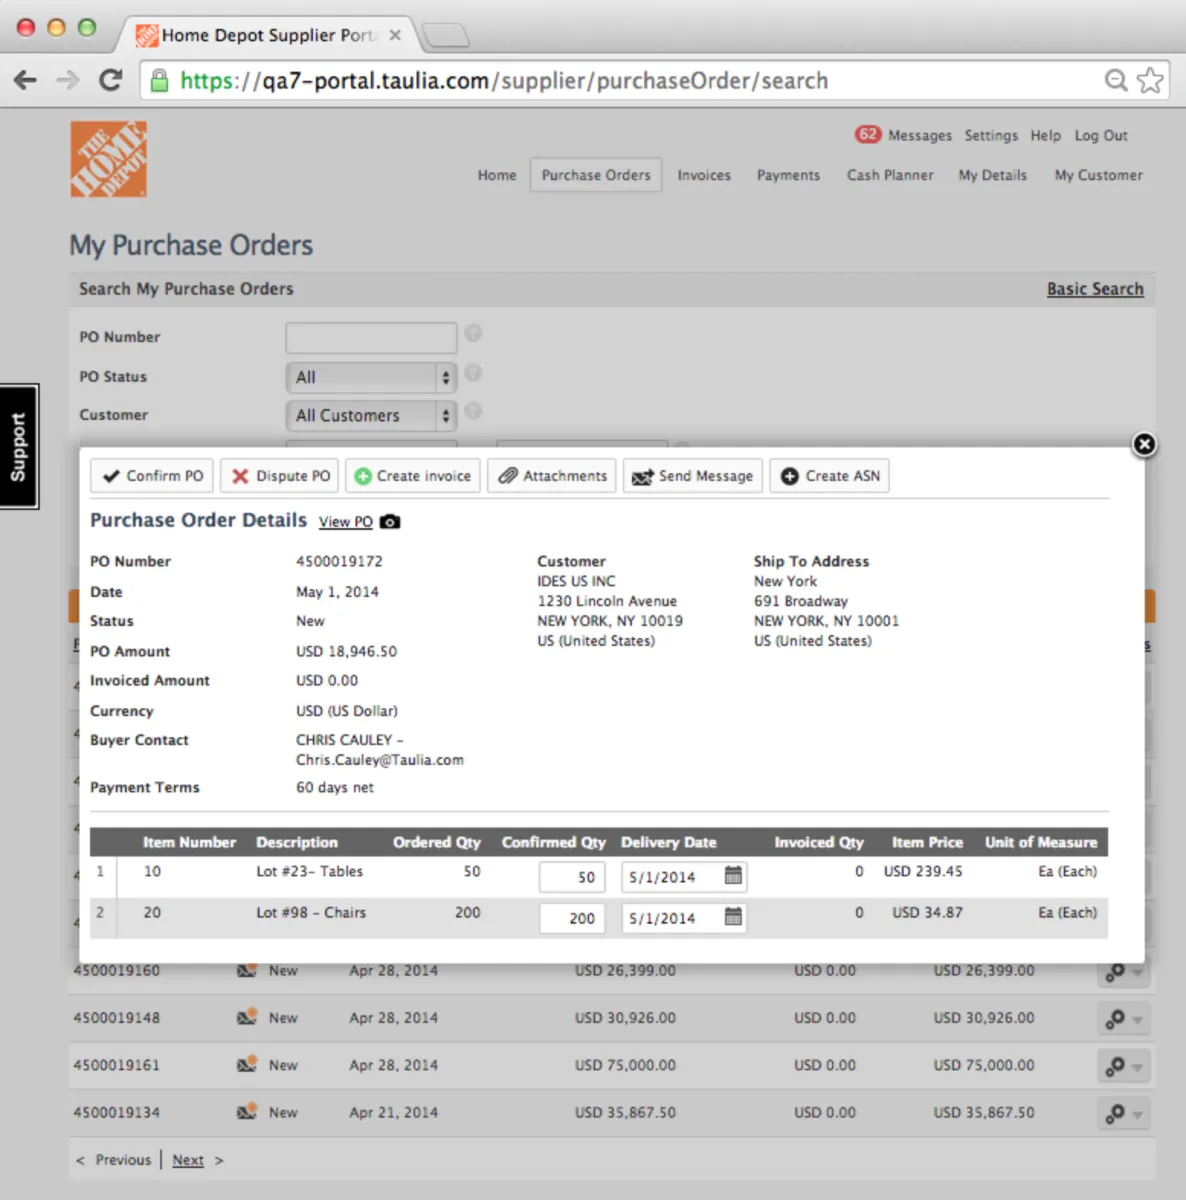Bookmark the page with the star icon
Screen dimensions: 1186x1200
pos(1150,80)
